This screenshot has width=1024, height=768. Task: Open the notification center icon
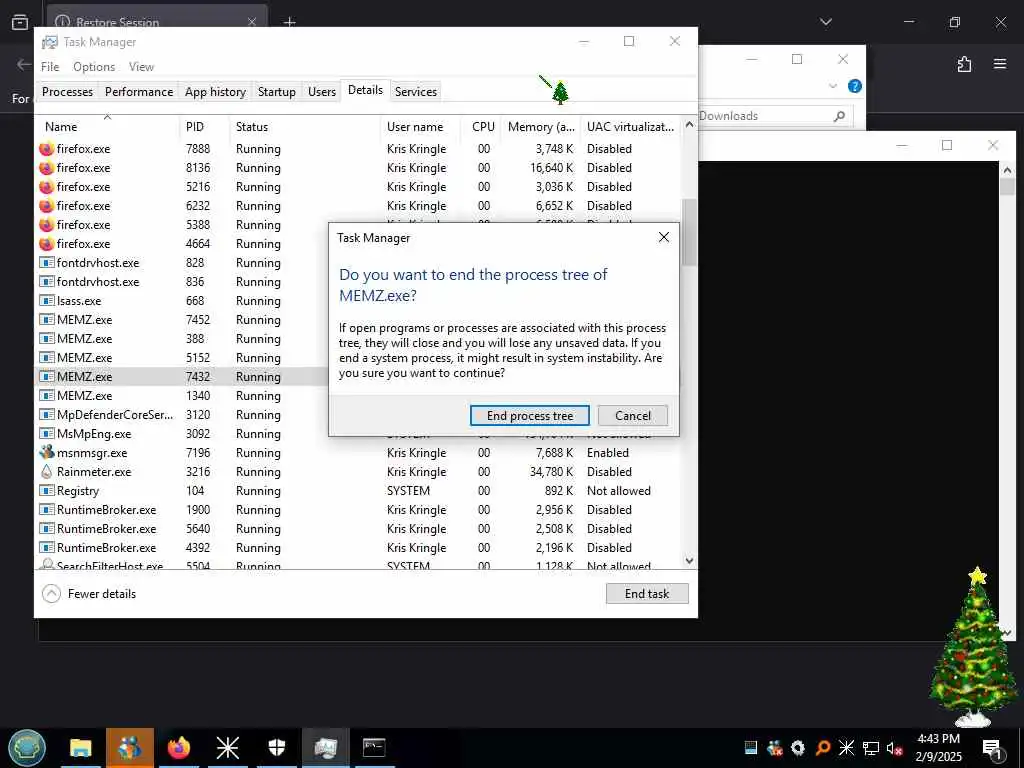991,748
